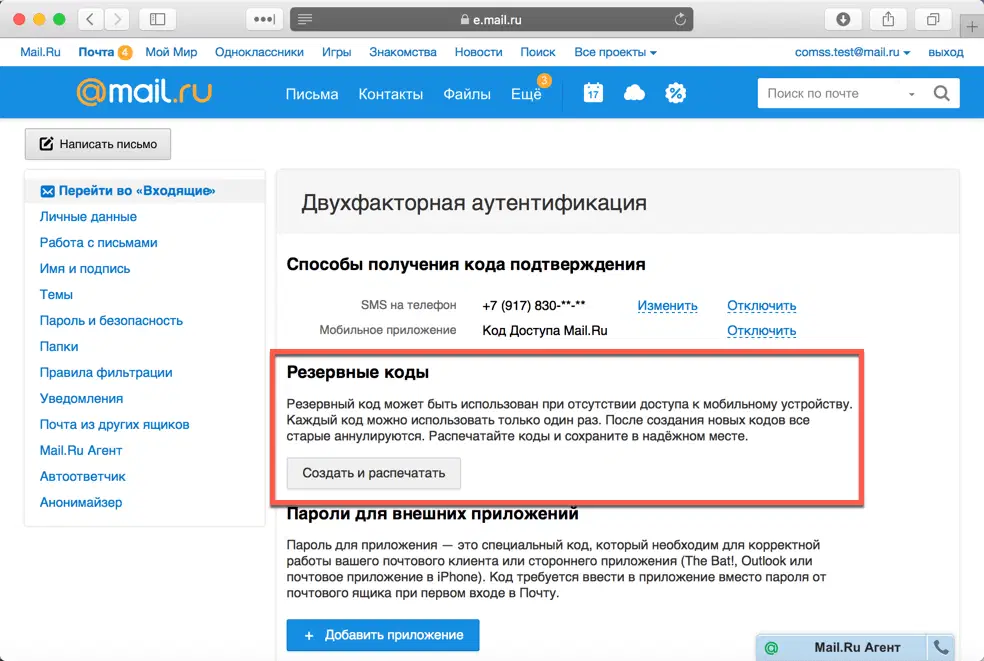This screenshot has height=661, width=984.
Task: Open Автоответчик settings
Action: (82, 476)
